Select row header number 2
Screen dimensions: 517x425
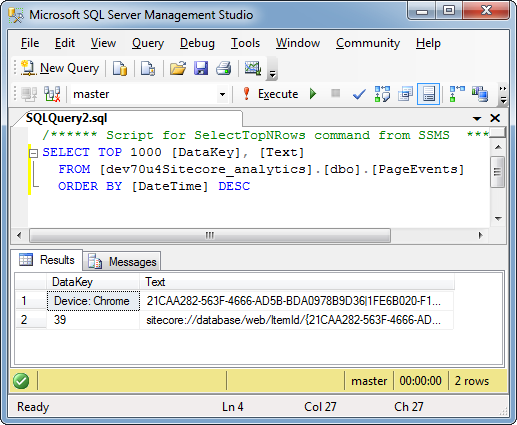click(31, 320)
